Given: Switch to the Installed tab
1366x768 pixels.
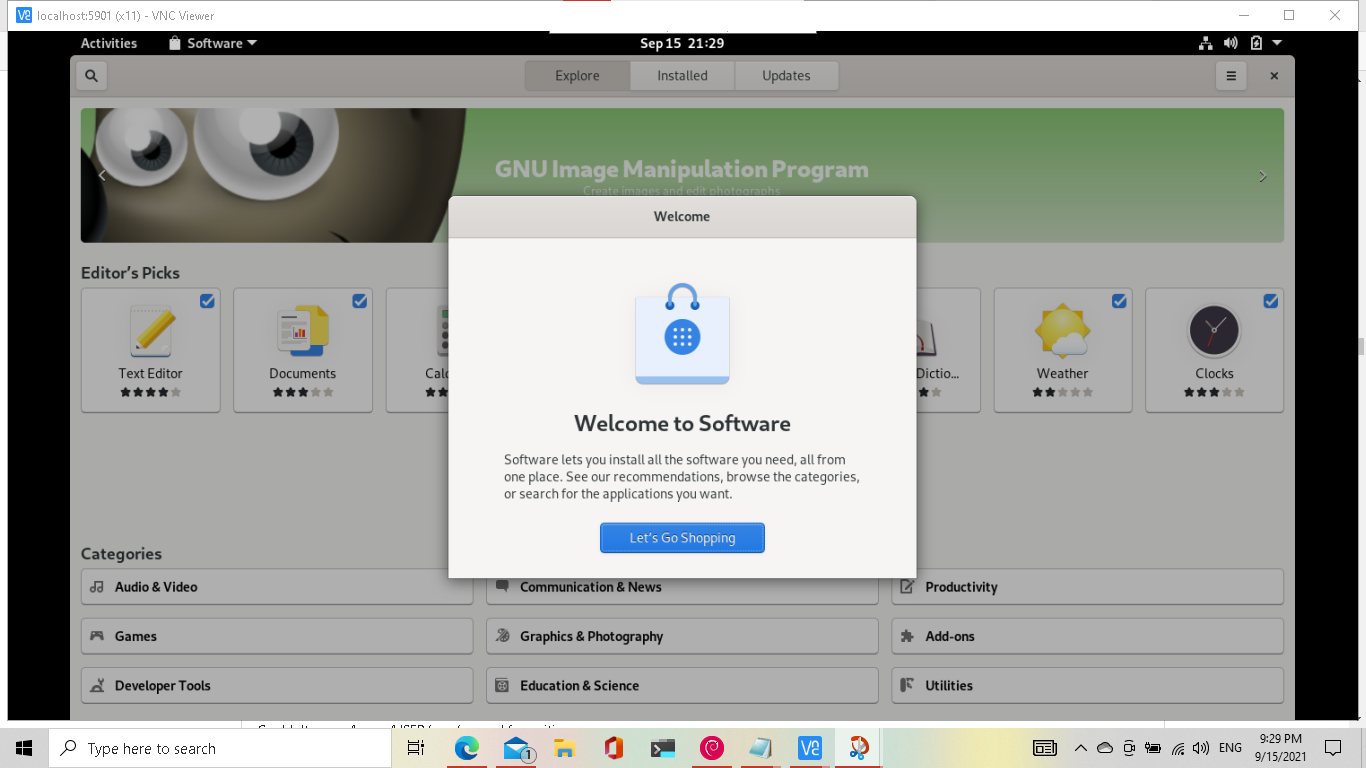Looking at the screenshot, I should pos(681,75).
